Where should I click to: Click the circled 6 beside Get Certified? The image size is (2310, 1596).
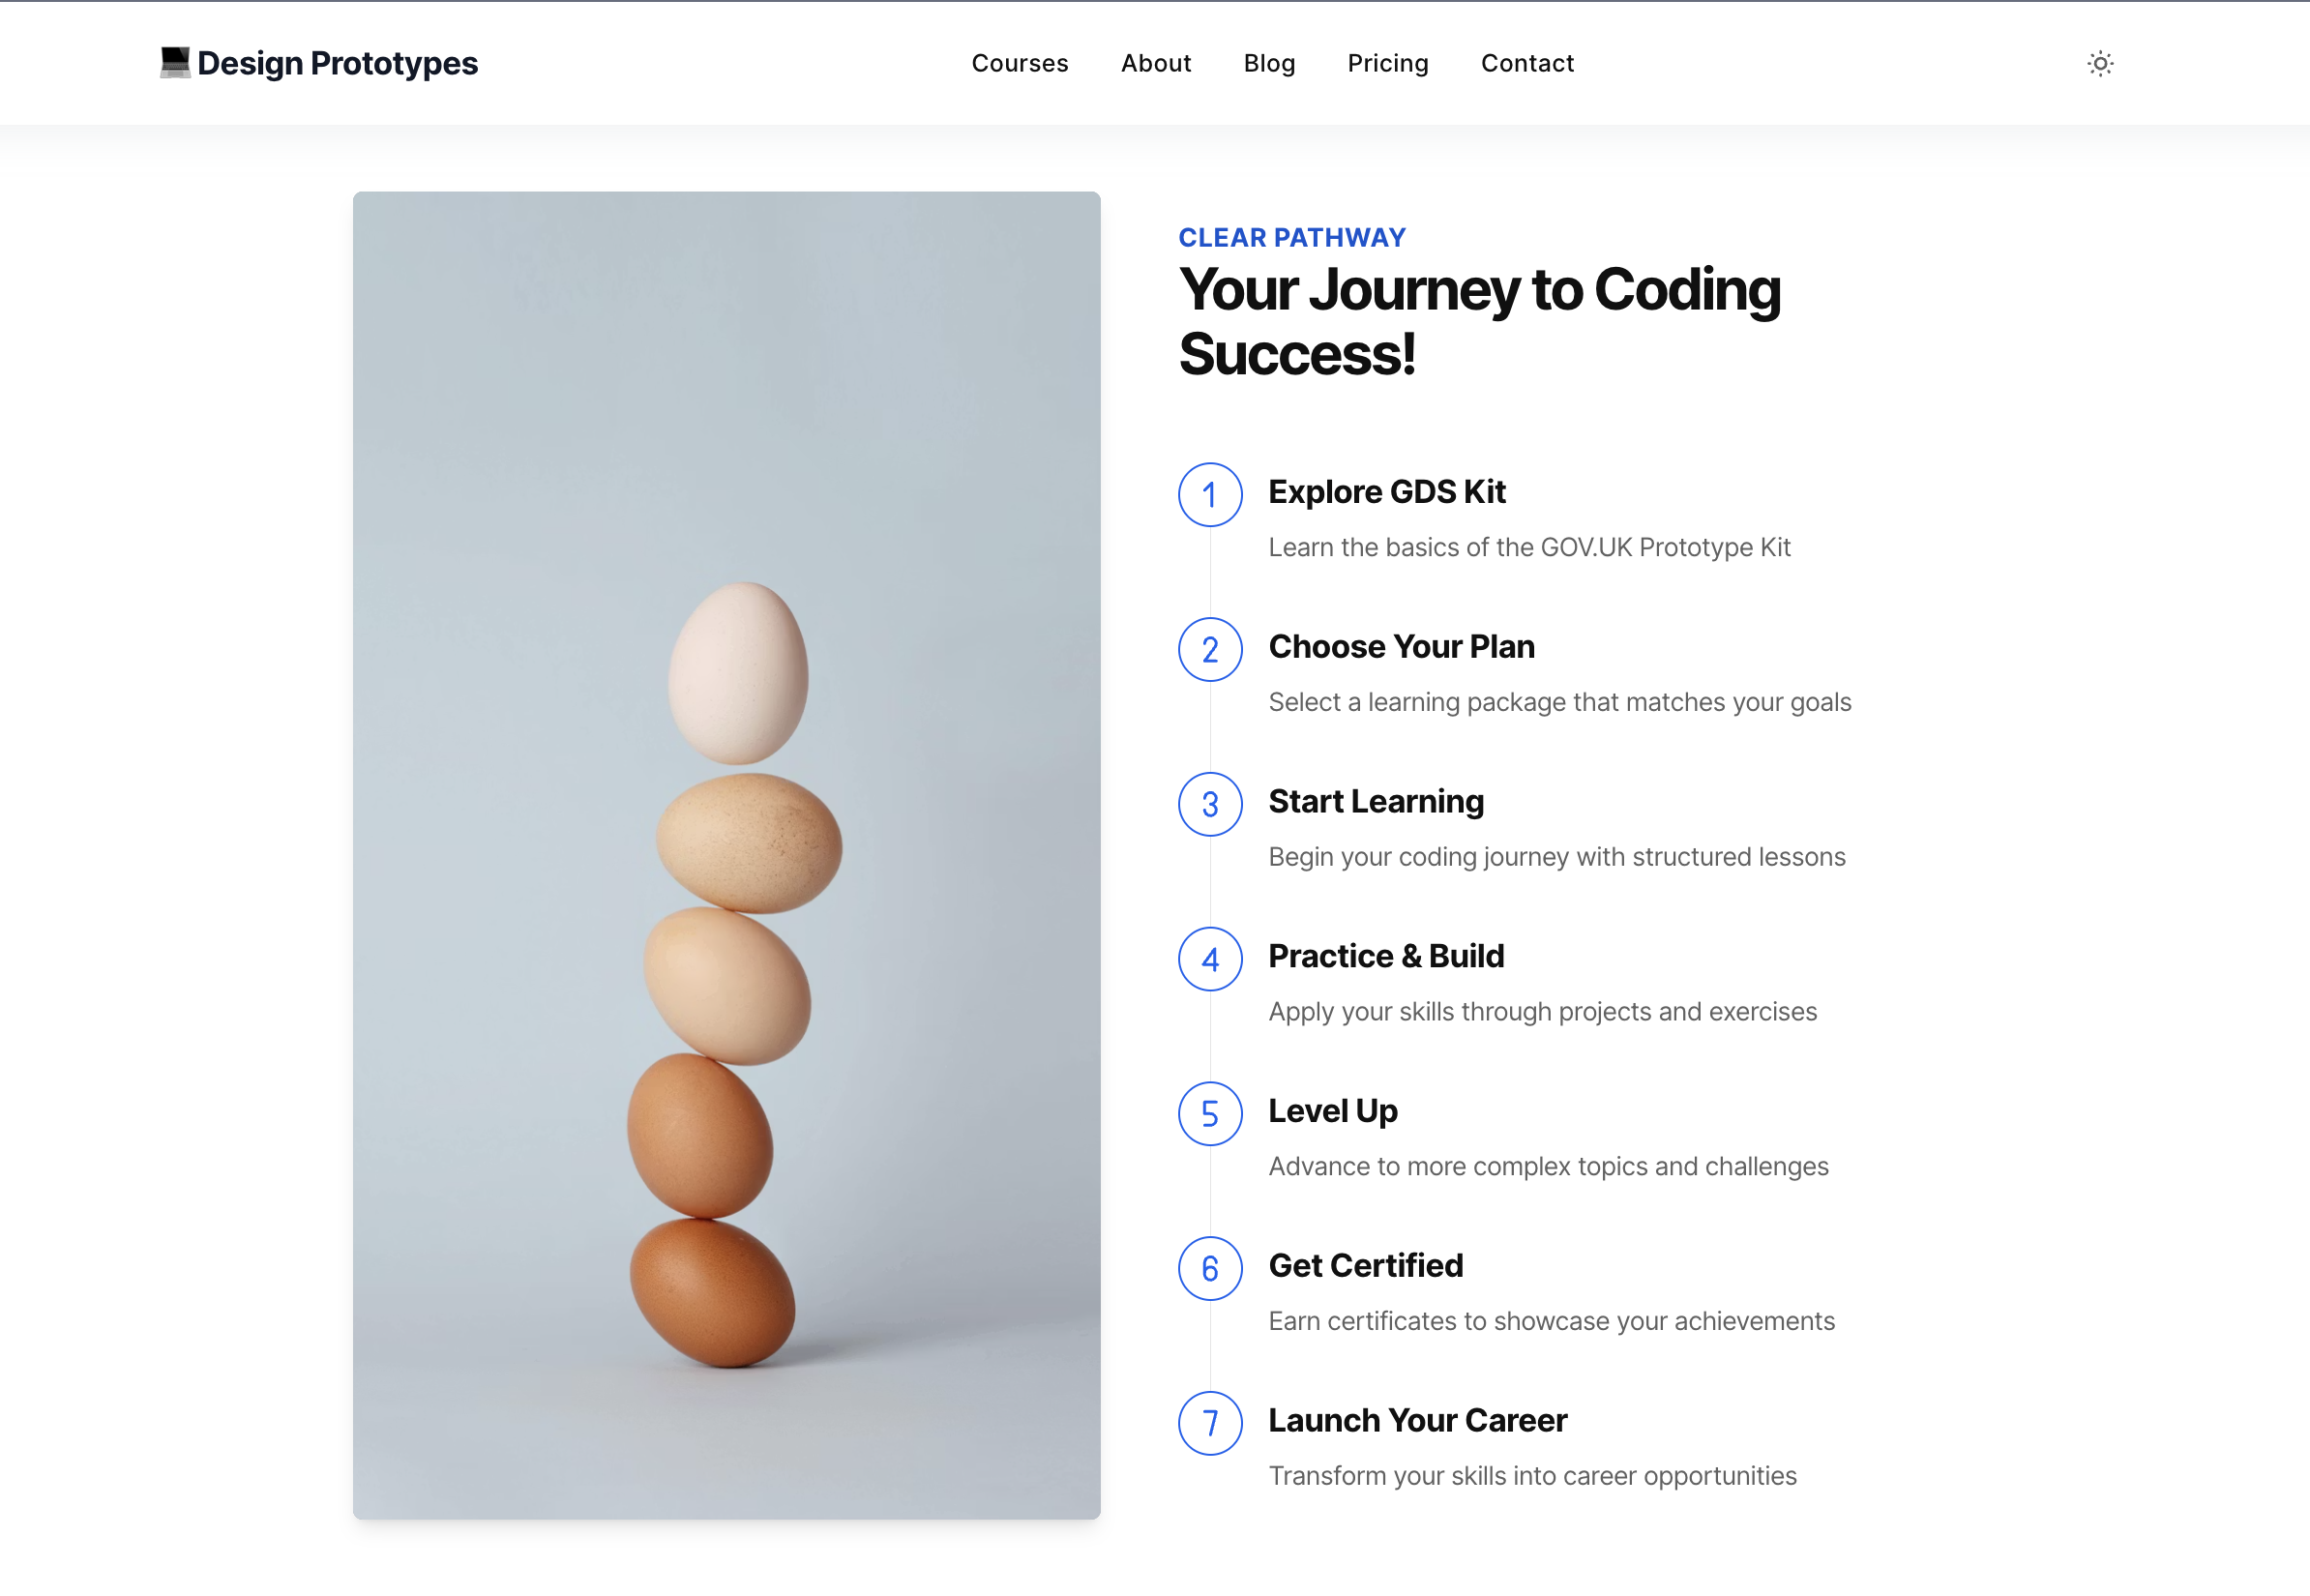pos(1209,1269)
